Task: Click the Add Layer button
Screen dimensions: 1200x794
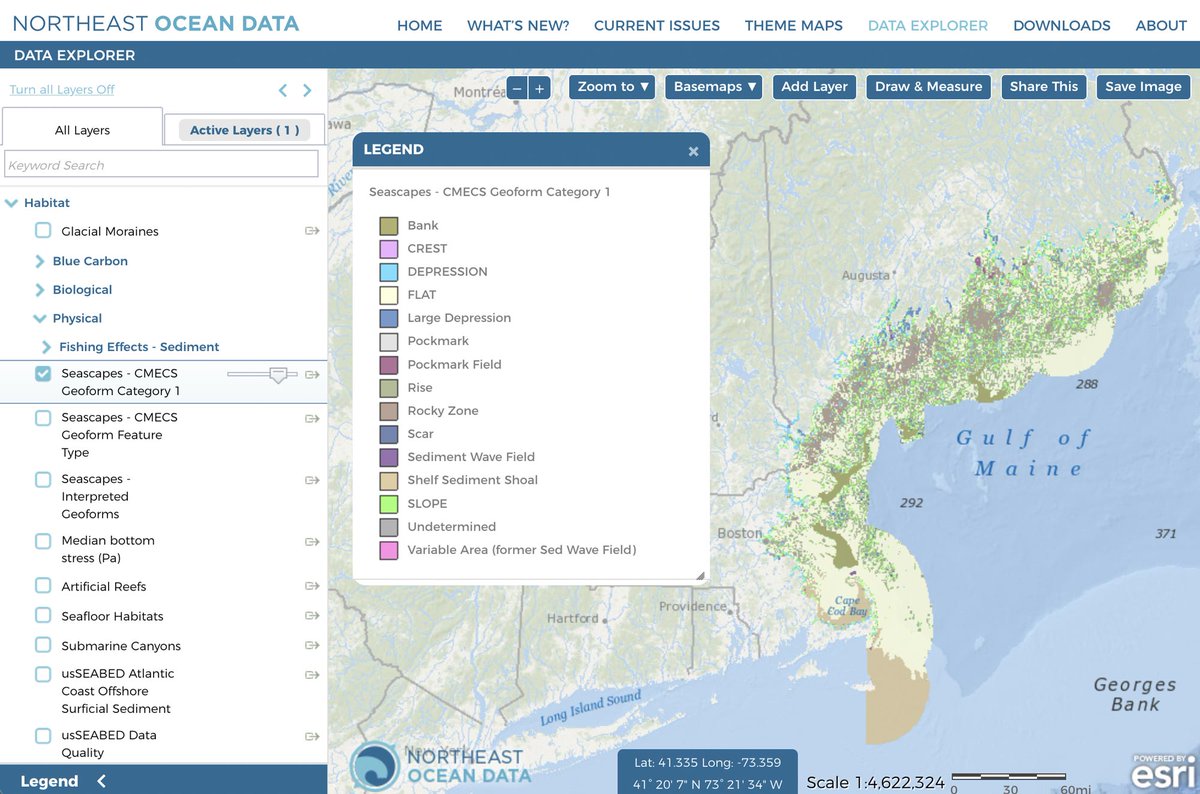Action: click(x=814, y=87)
